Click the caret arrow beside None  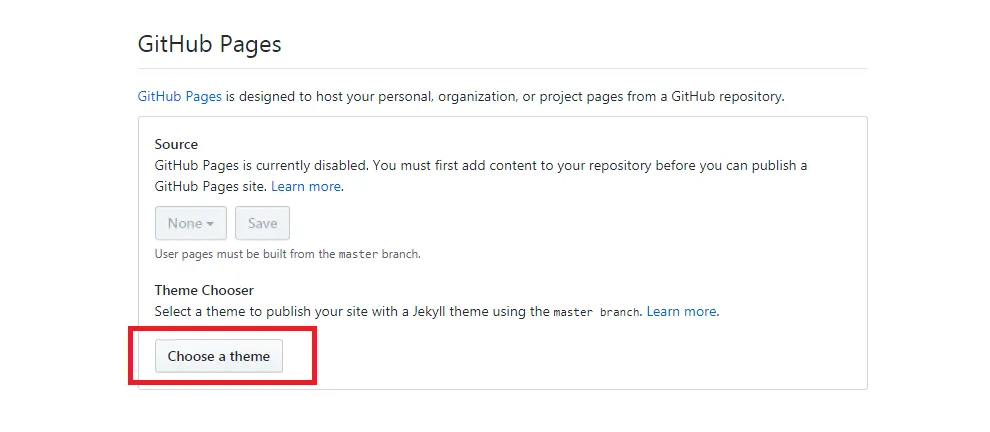pos(211,224)
